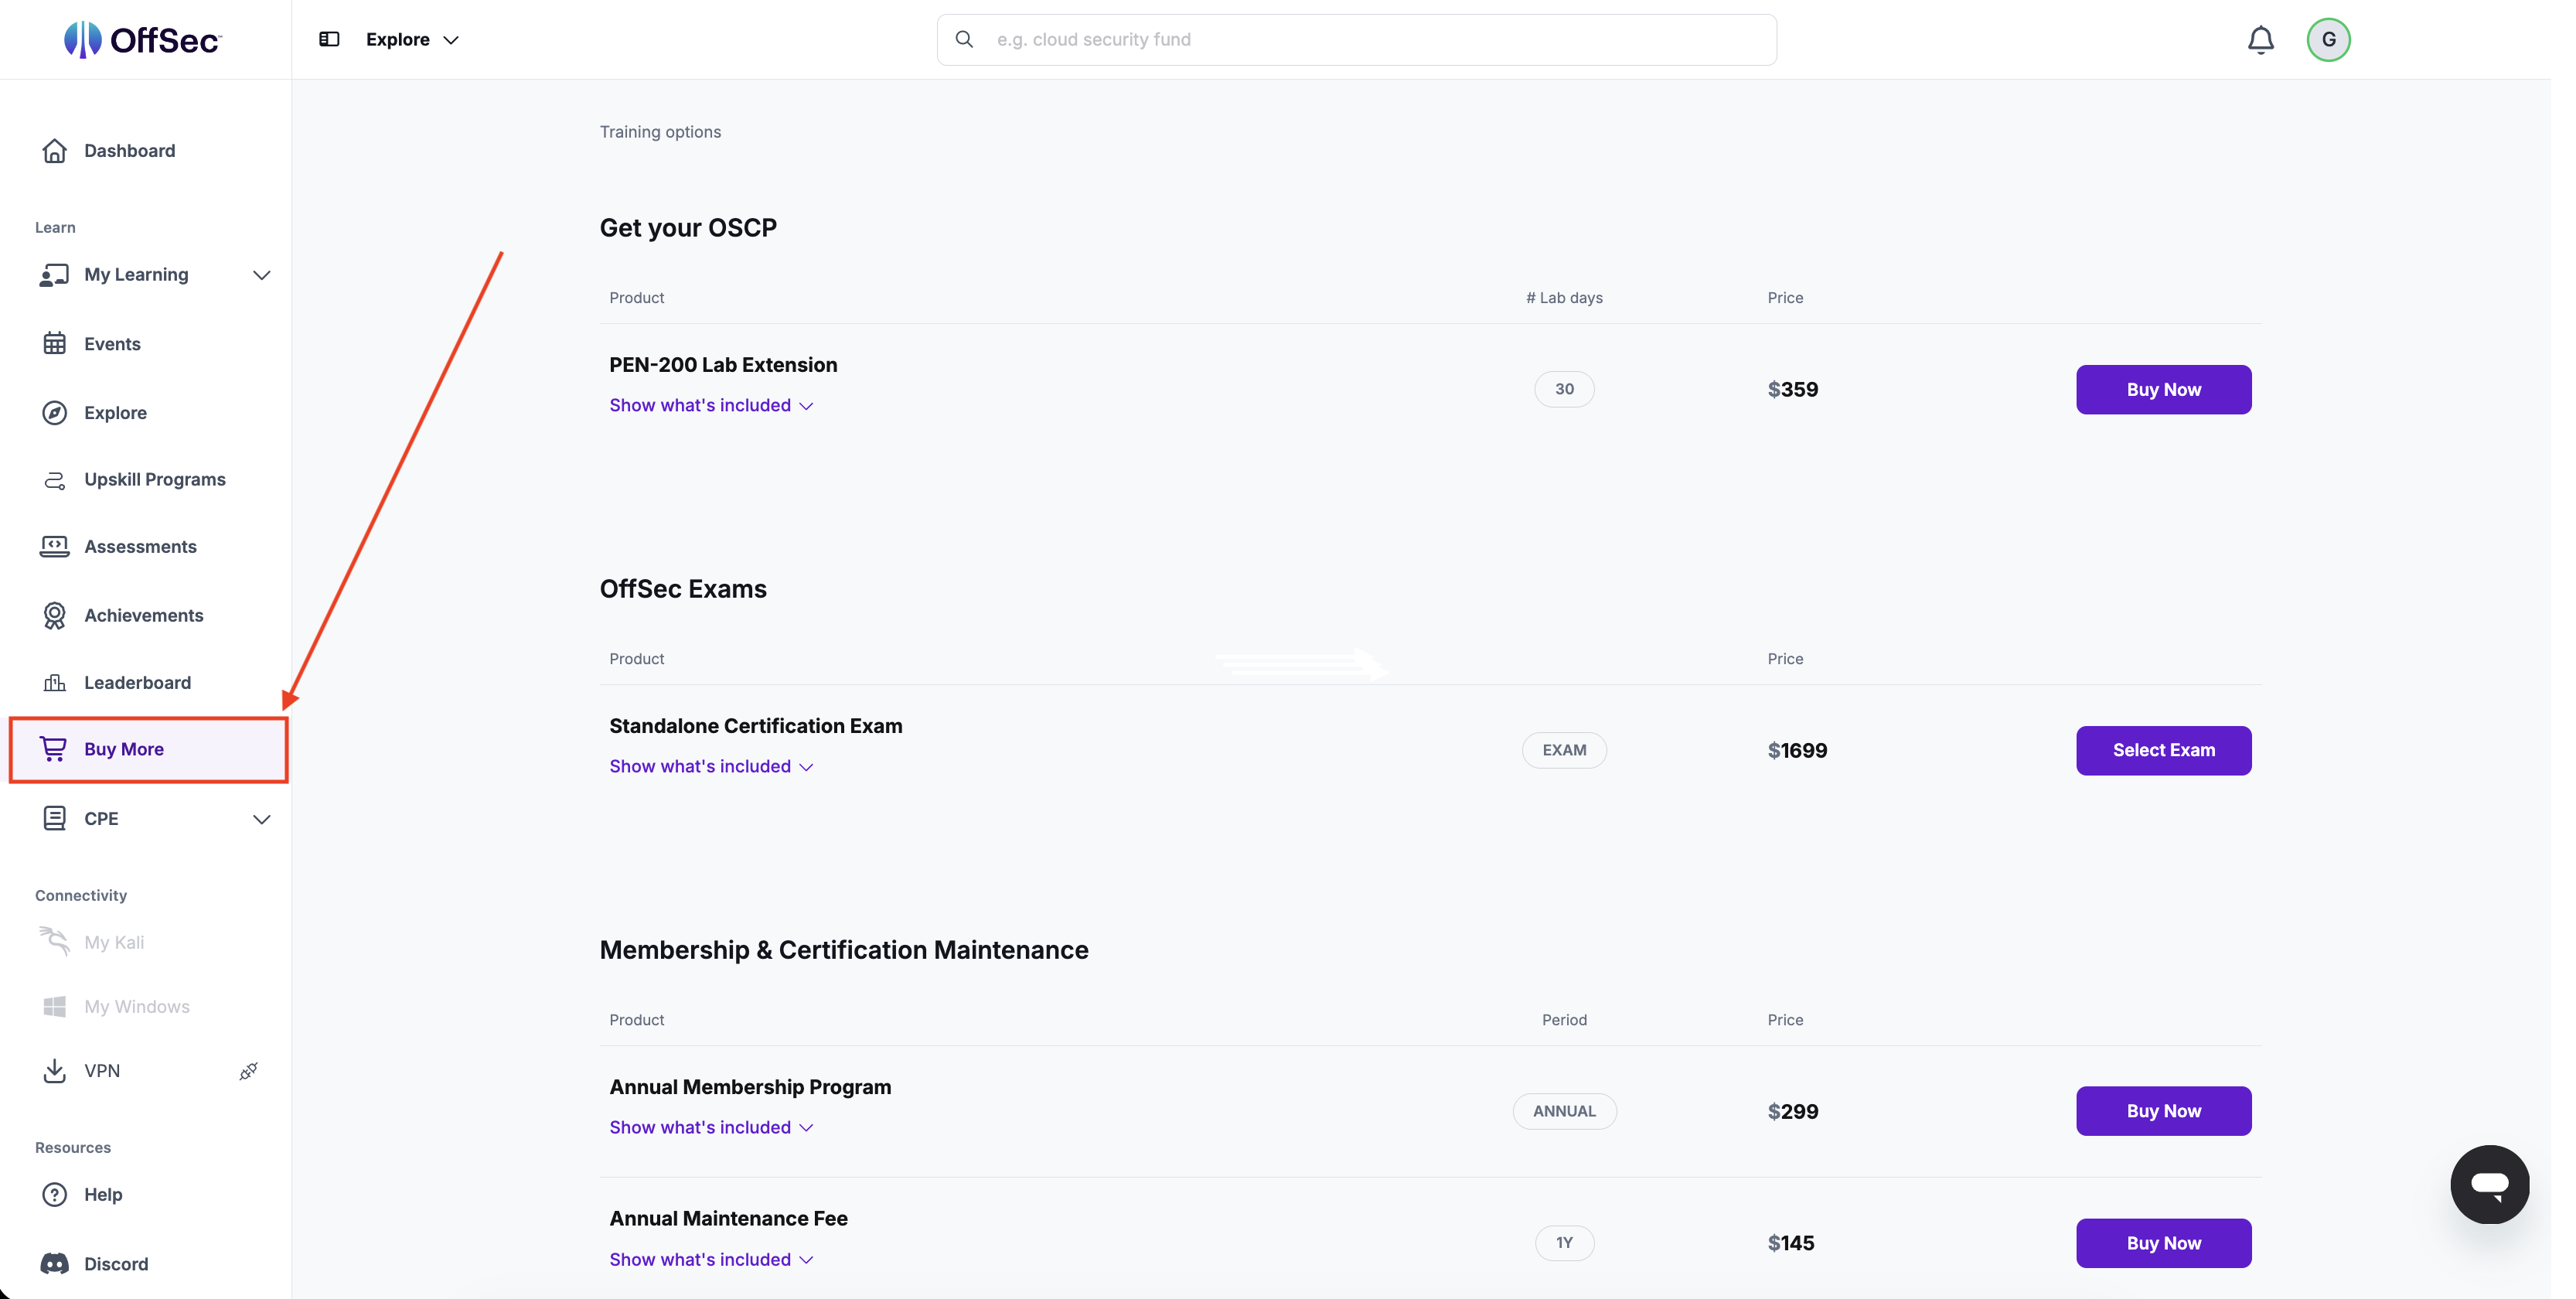
Task: Expand the CPE submenu chevron
Action: click(x=261, y=819)
